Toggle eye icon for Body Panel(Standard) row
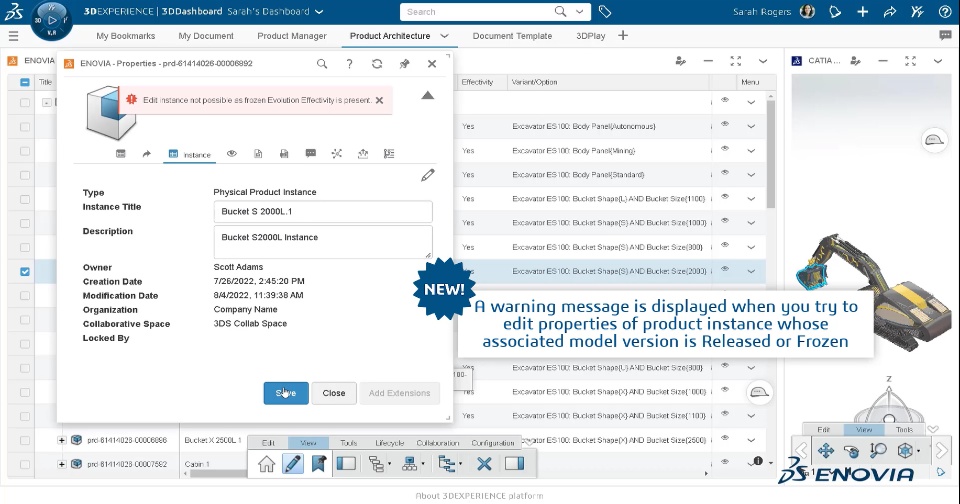960x504 pixels. [725, 173]
